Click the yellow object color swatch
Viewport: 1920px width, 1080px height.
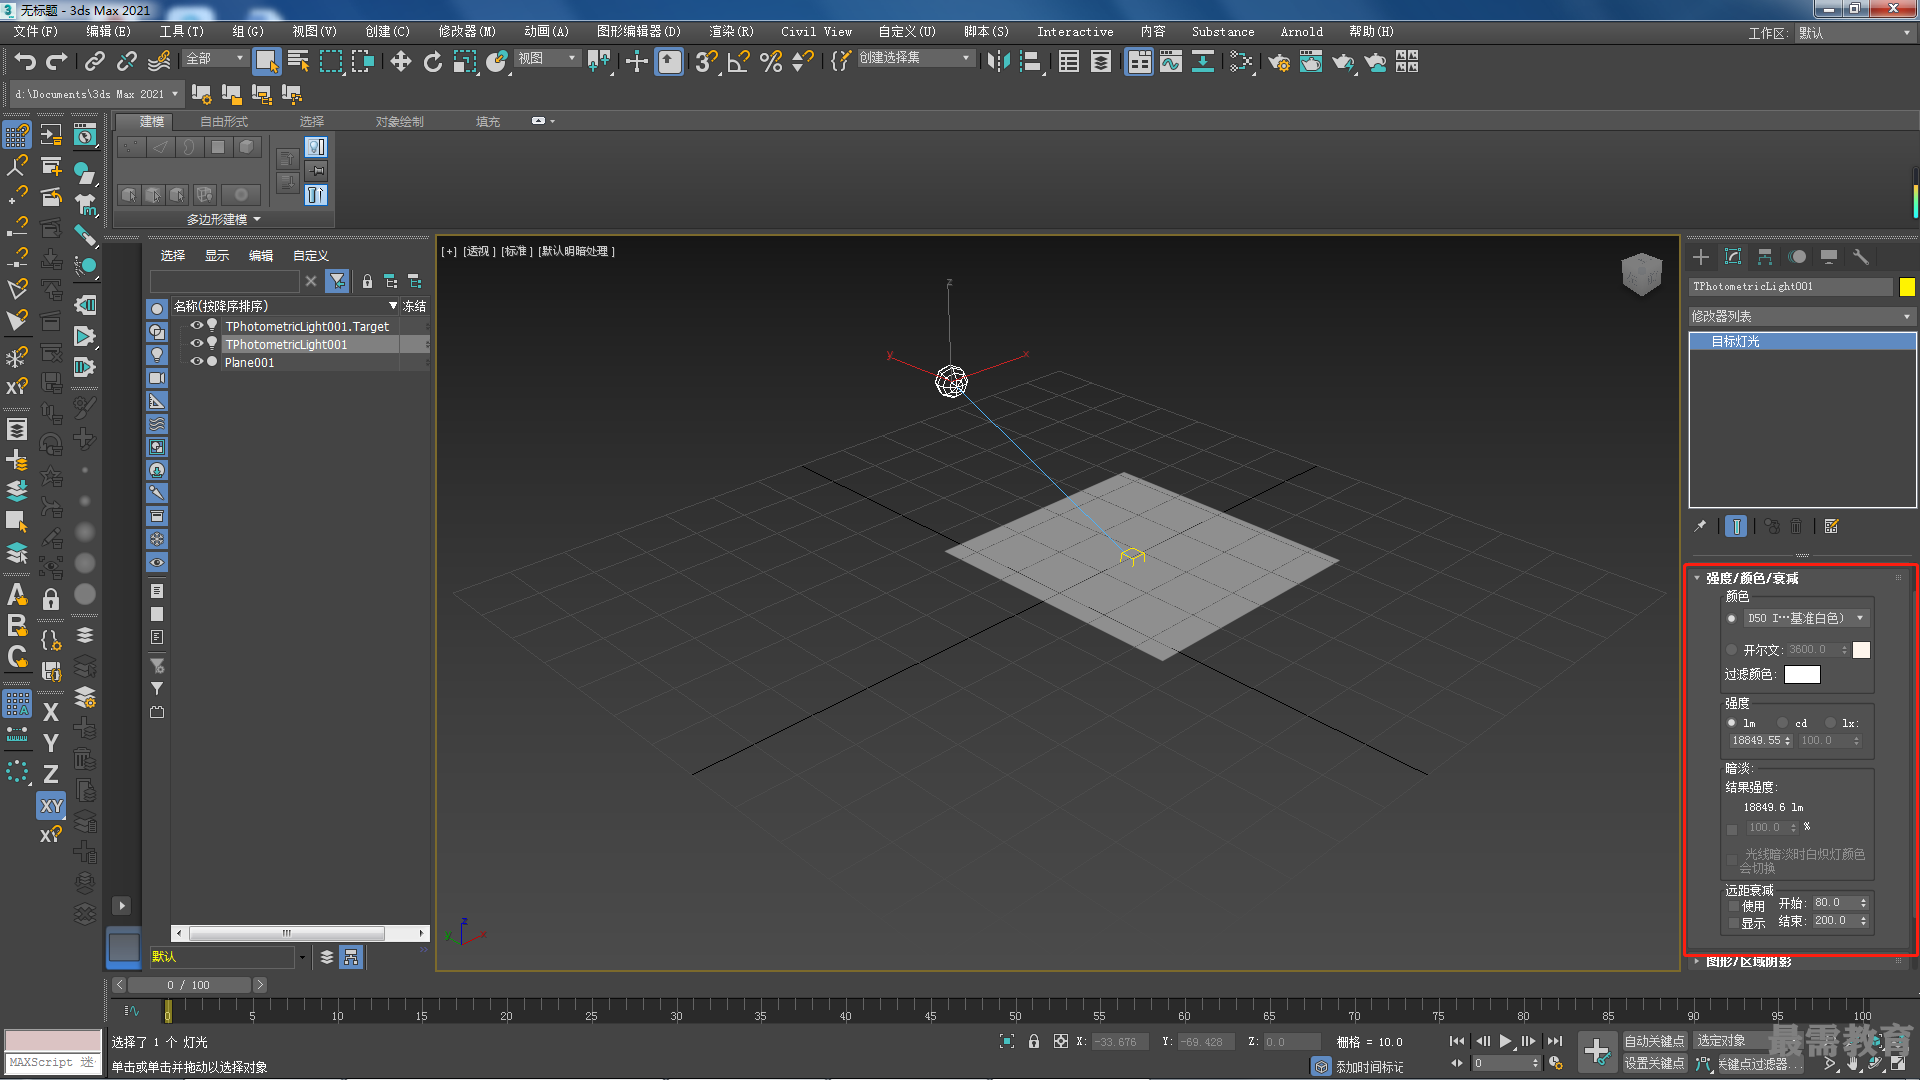tap(1907, 287)
